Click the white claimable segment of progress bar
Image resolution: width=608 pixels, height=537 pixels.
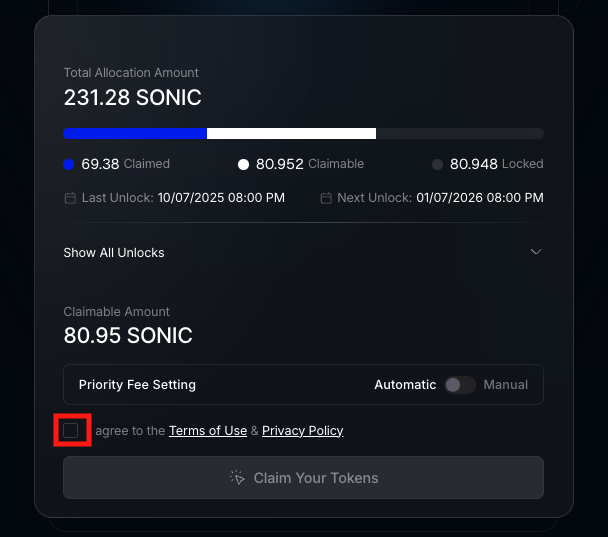pyautogui.click(x=291, y=133)
